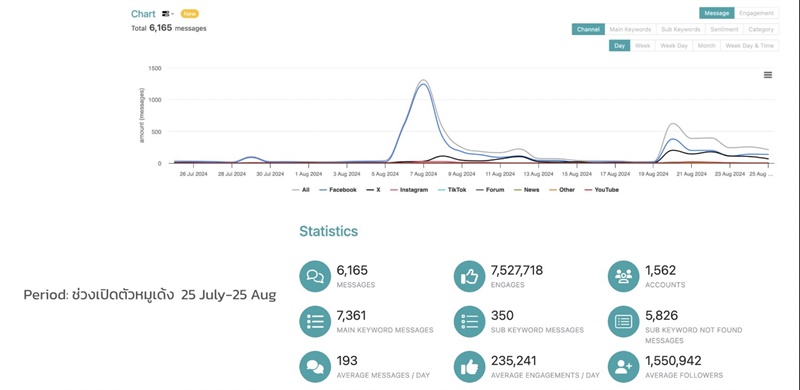
Task: Click the Main Keyword Messages list icon
Action: pyautogui.click(x=315, y=321)
